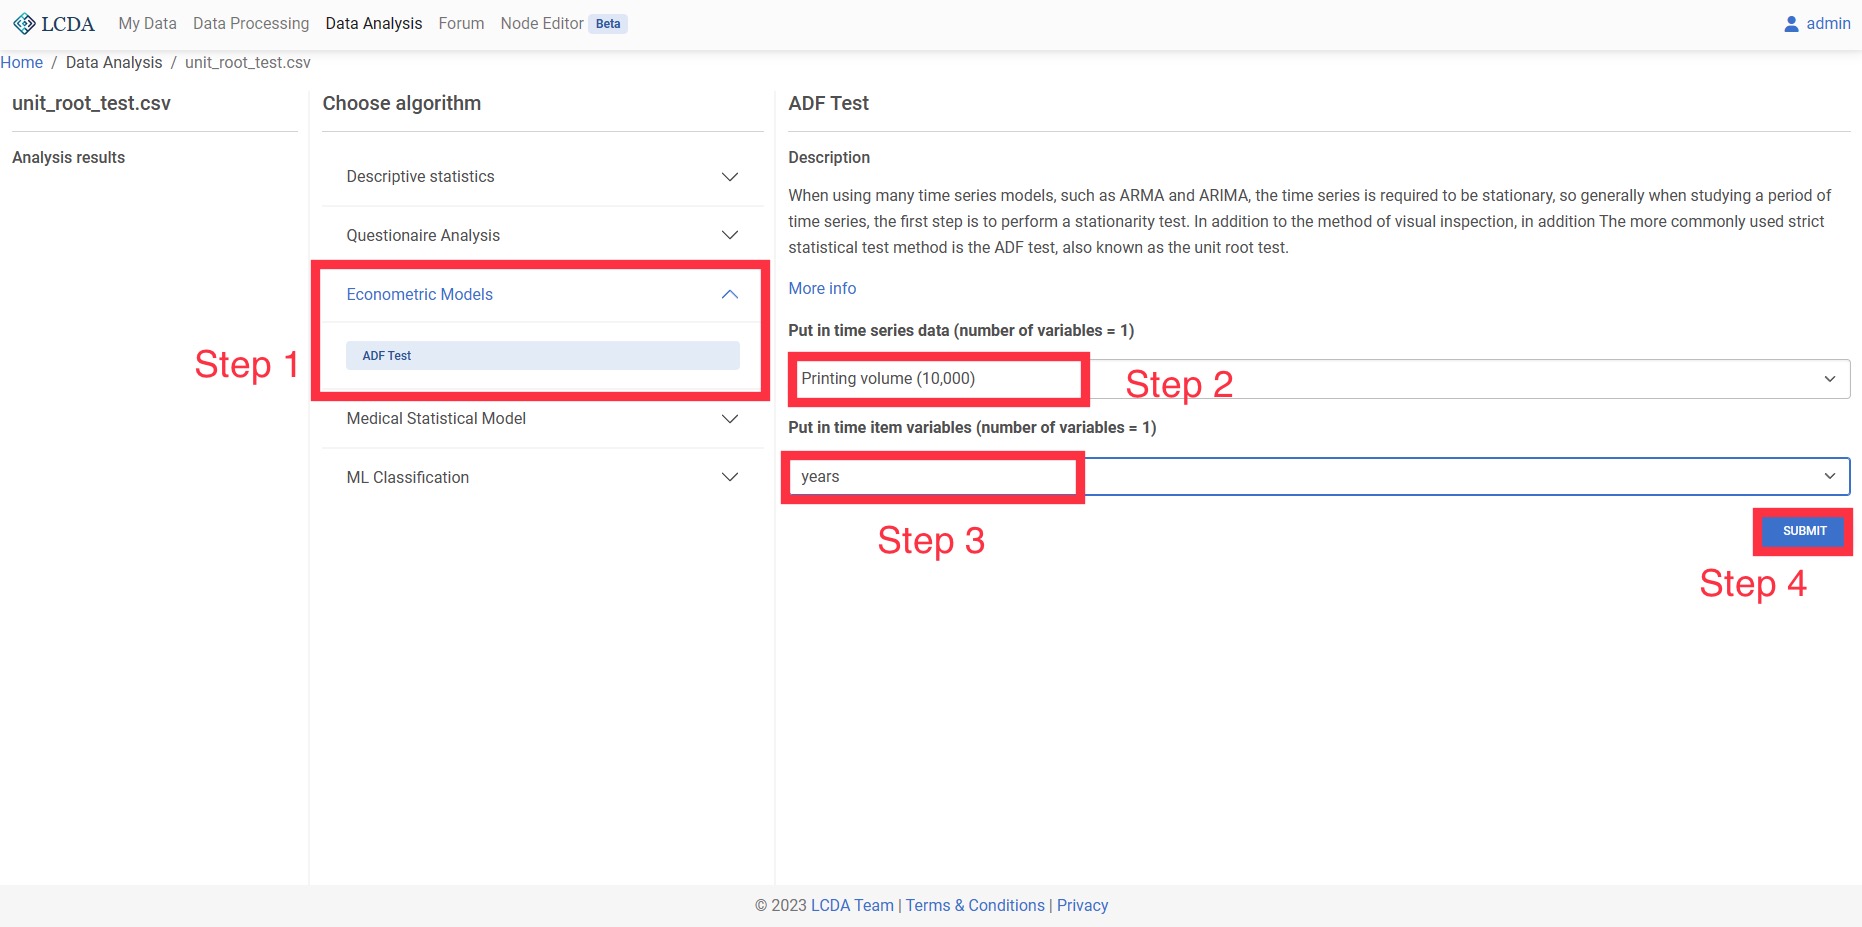Expand Medical Statistical Model section

tap(729, 419)
